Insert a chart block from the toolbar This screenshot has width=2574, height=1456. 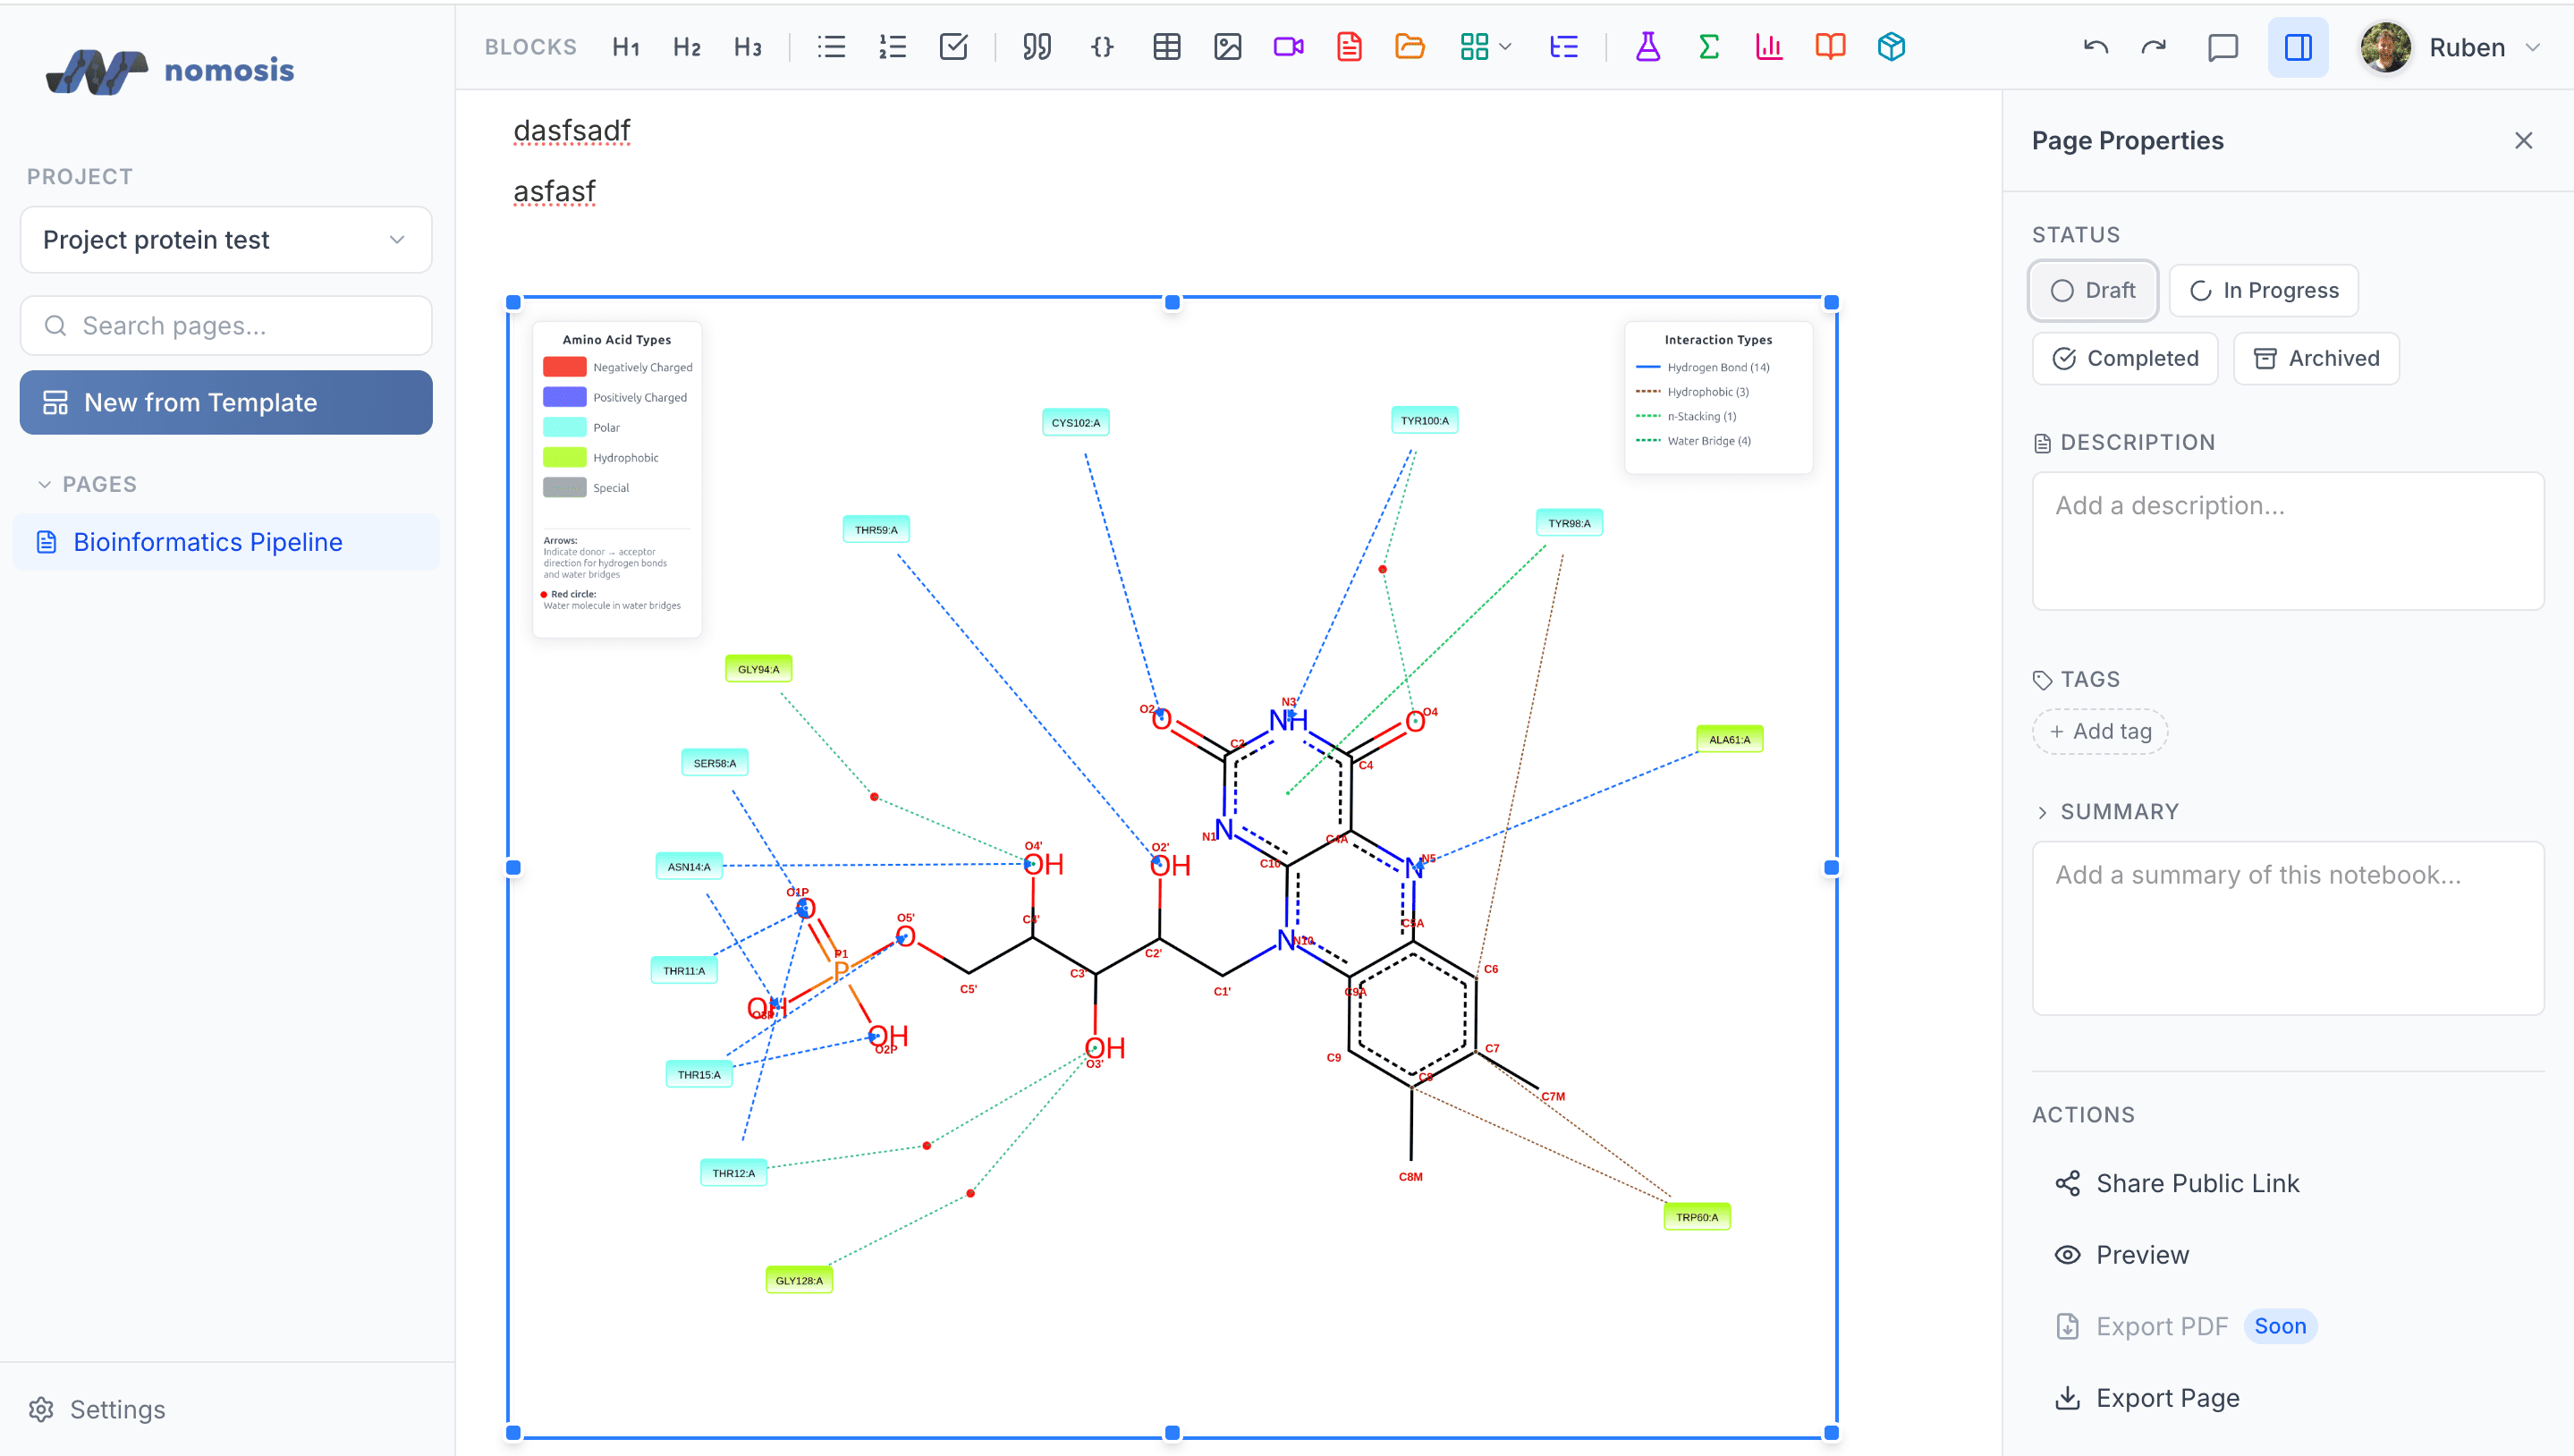pyautogui.click(x=1768, y=46)
